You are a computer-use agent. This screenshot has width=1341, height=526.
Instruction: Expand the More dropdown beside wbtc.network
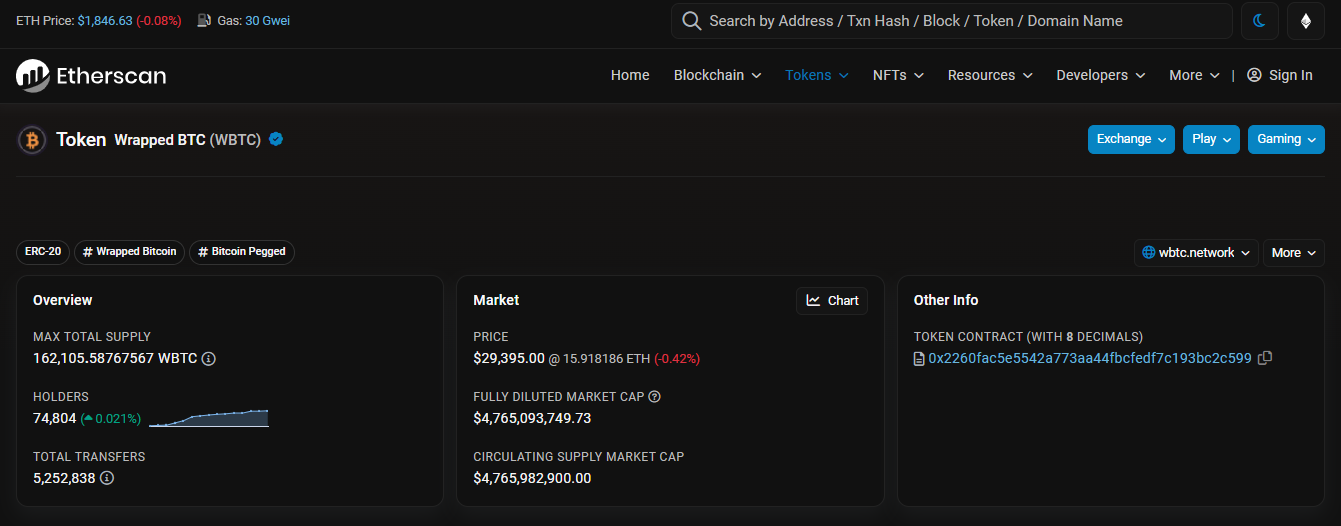(1294, 253)
